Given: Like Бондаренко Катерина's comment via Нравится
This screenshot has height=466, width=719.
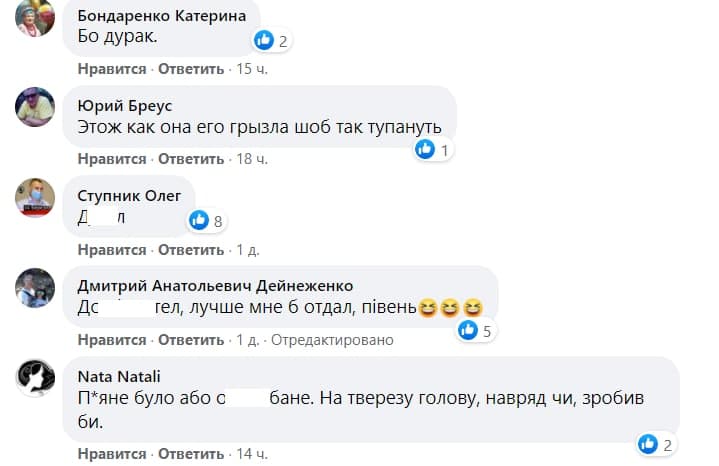Looking at the screenshot, I should coord(112,70).
